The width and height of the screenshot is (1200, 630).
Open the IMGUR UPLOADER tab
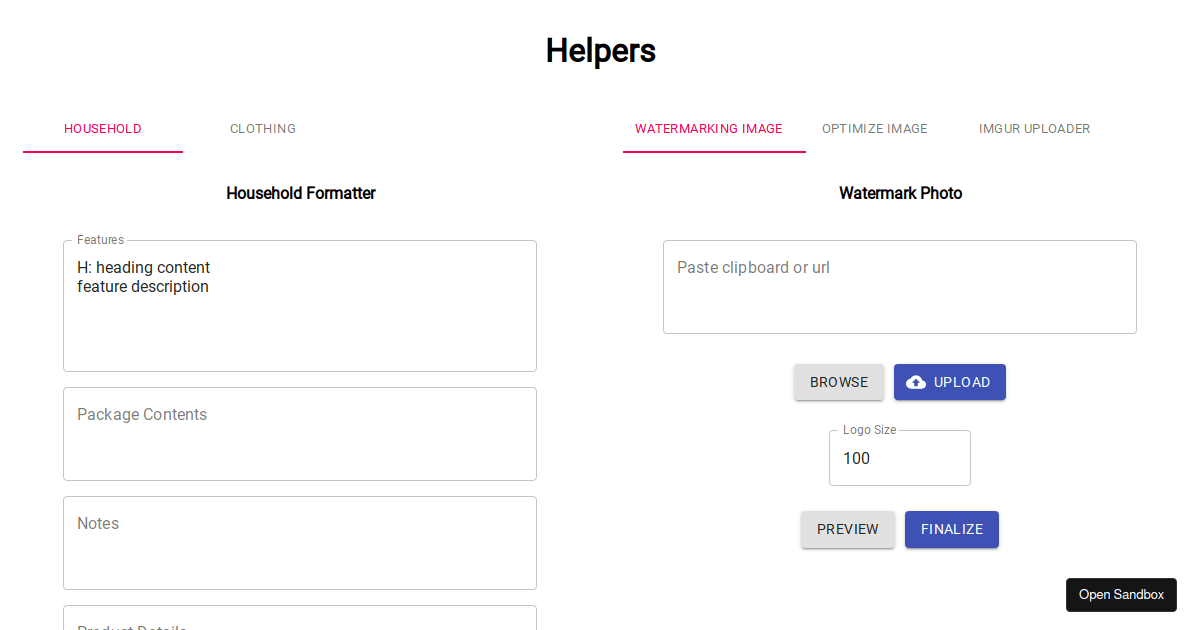(1034, 128)
